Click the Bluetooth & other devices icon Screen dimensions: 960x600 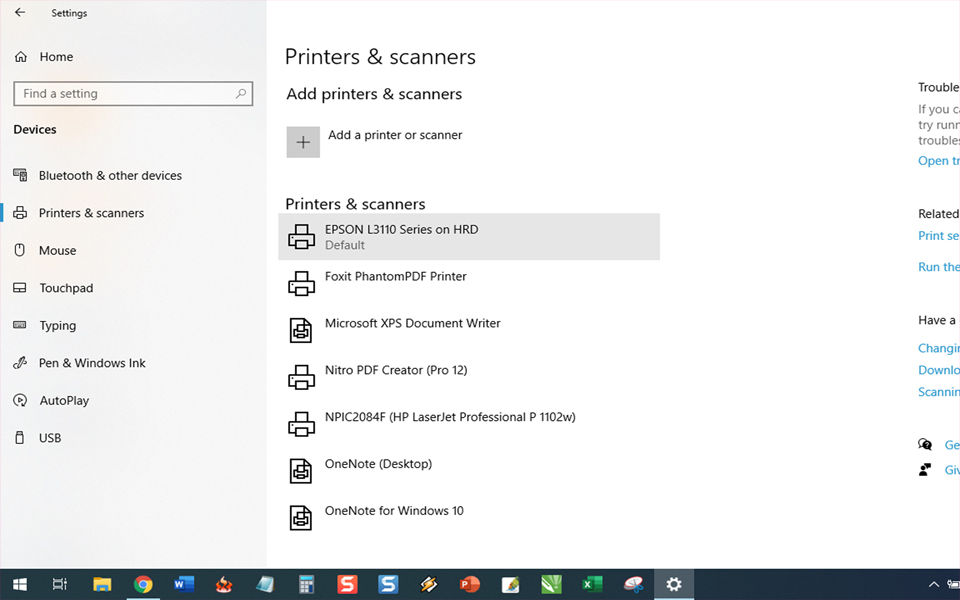(21, 175)
